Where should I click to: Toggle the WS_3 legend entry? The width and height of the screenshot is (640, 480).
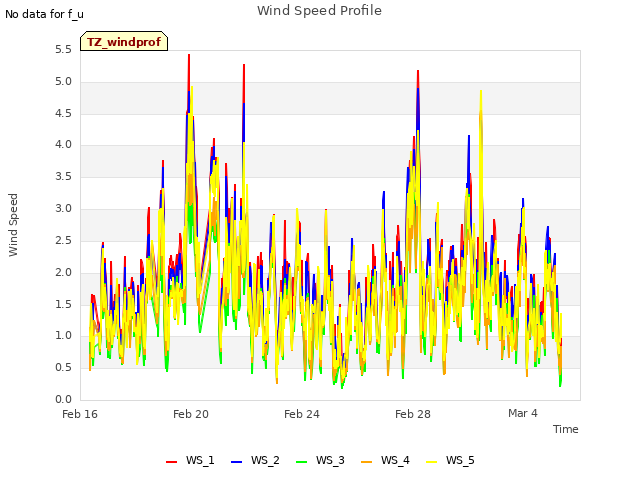320,460
